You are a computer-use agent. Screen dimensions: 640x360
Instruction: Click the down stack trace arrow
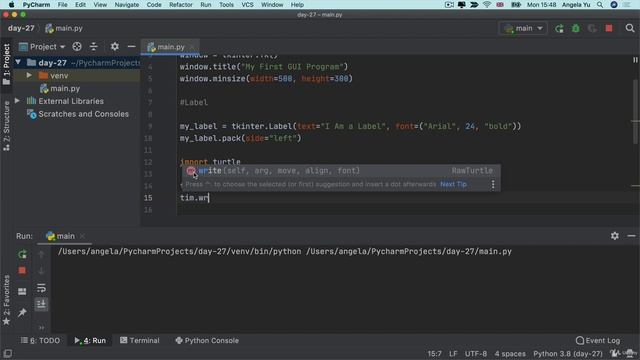point(41,270)
